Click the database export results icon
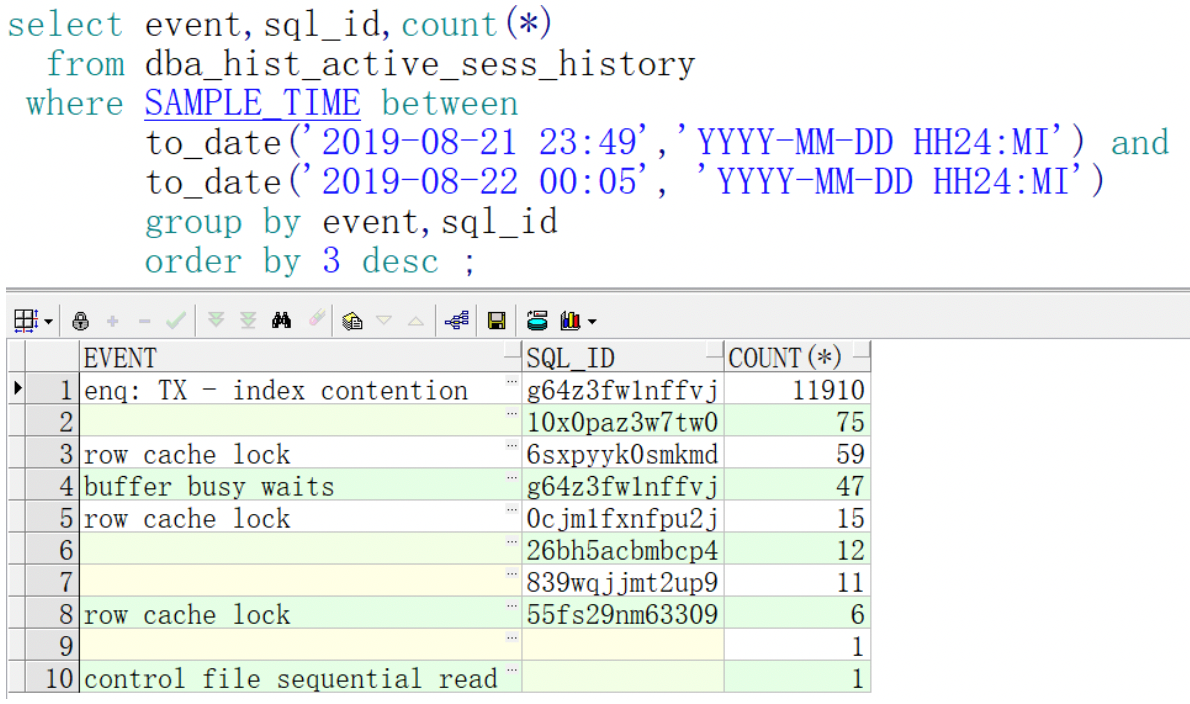Viewport: 1190px width, 704px height. click(538, 321)
